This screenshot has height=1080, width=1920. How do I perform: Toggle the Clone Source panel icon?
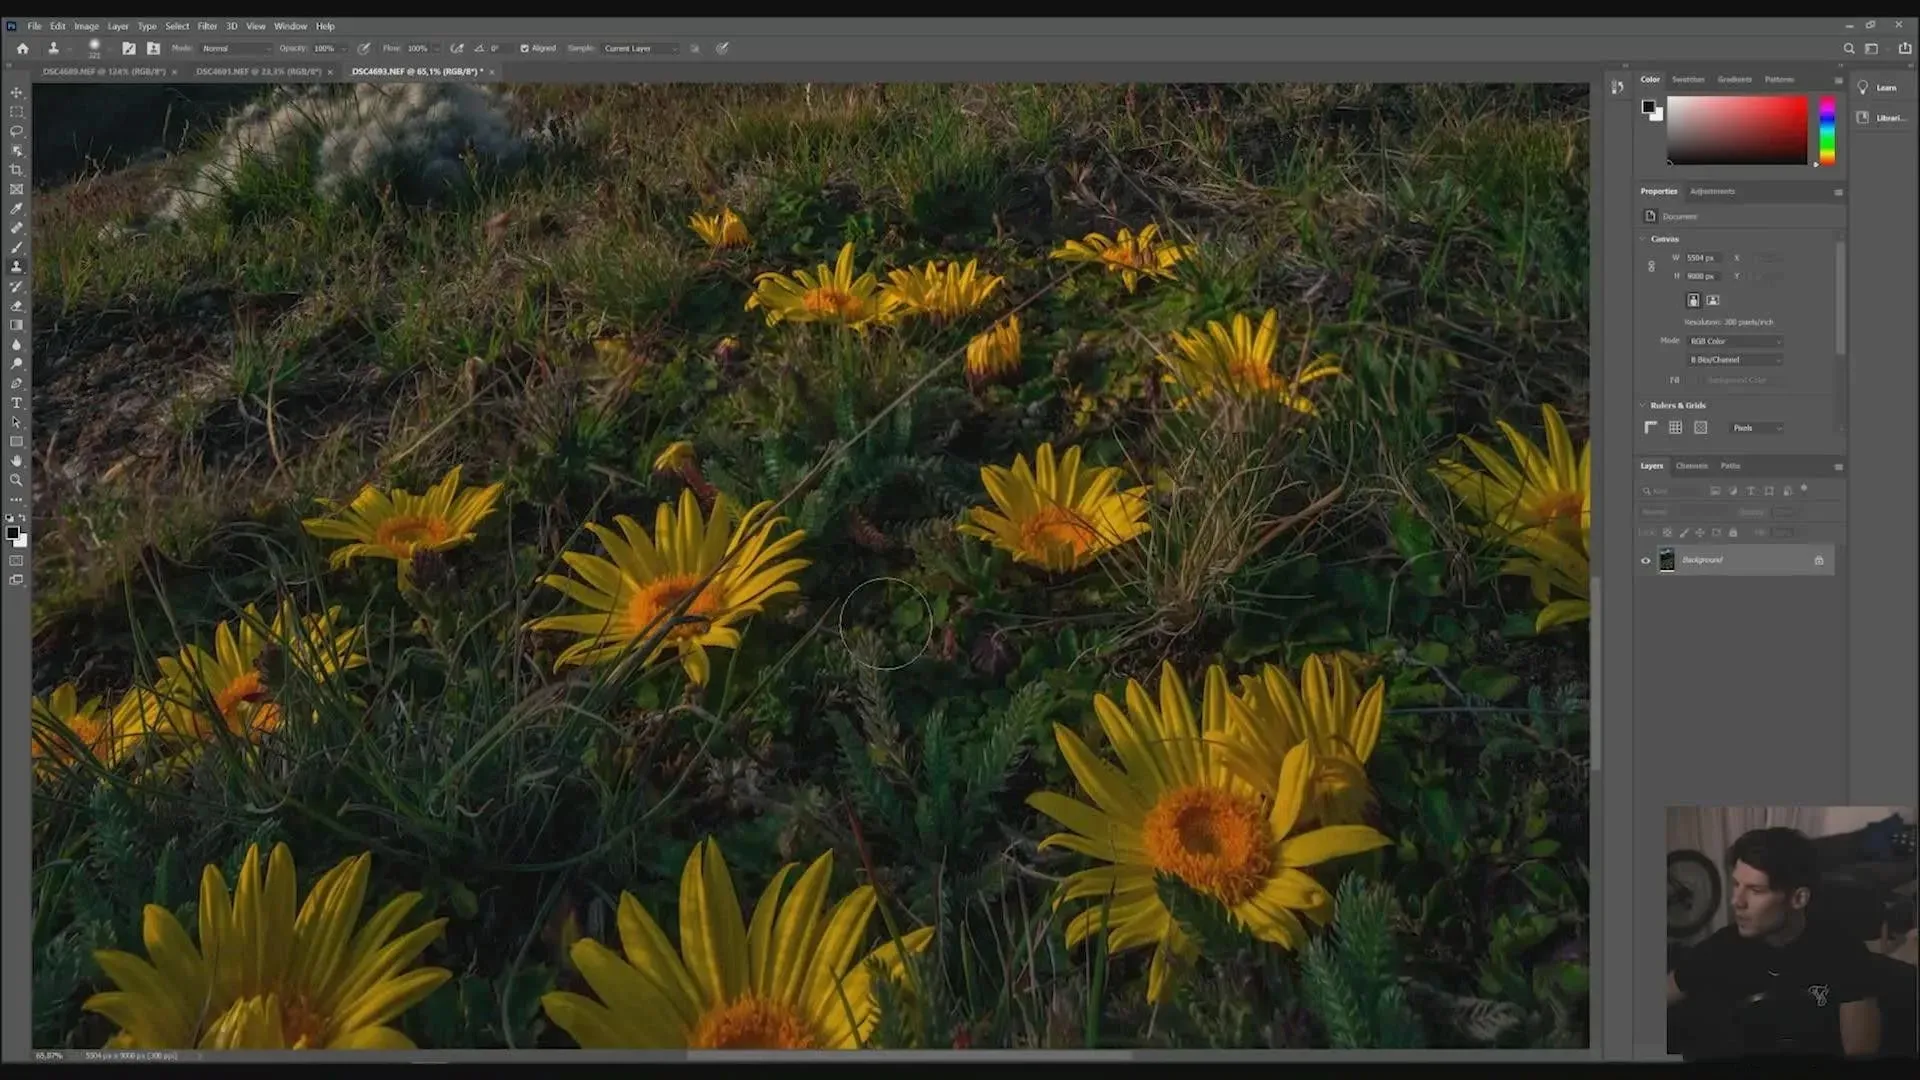(153, 48)
